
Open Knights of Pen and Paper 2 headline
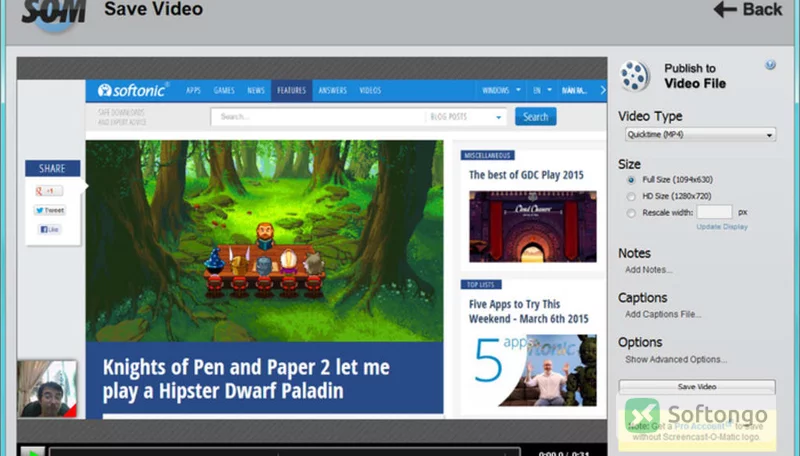click(246, 378)
